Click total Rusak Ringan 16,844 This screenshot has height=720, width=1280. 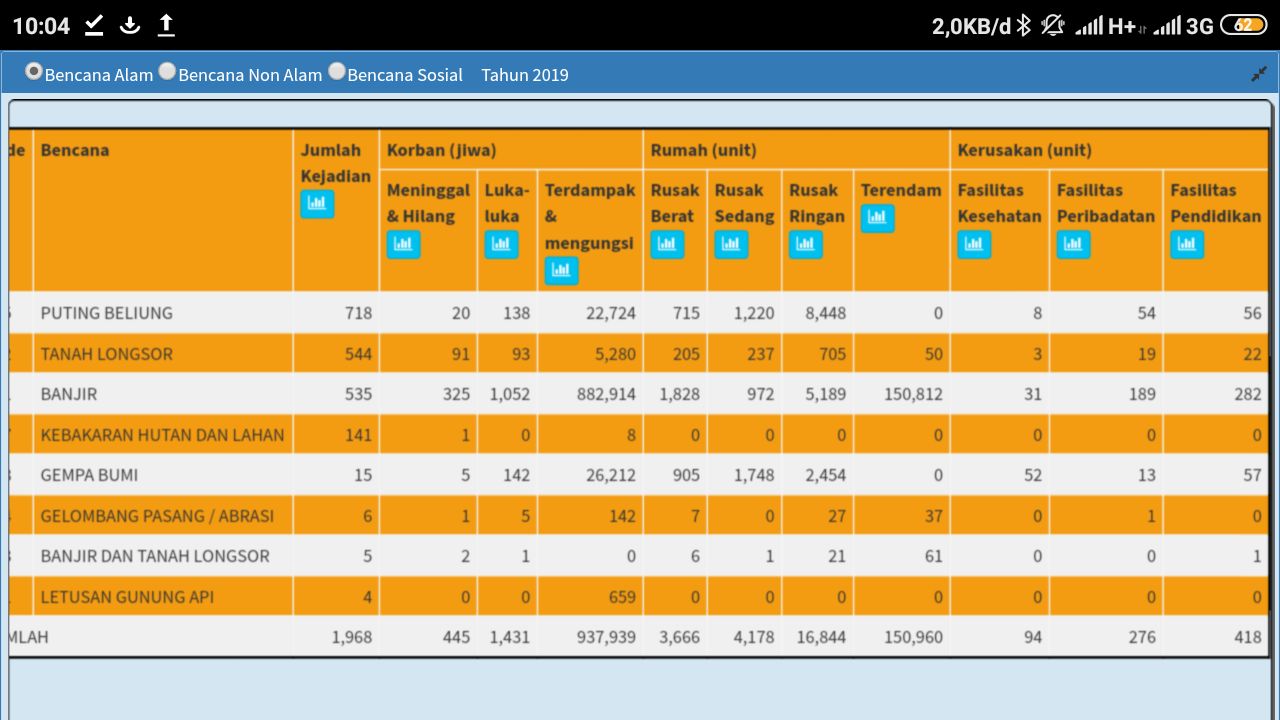(821, 637)
